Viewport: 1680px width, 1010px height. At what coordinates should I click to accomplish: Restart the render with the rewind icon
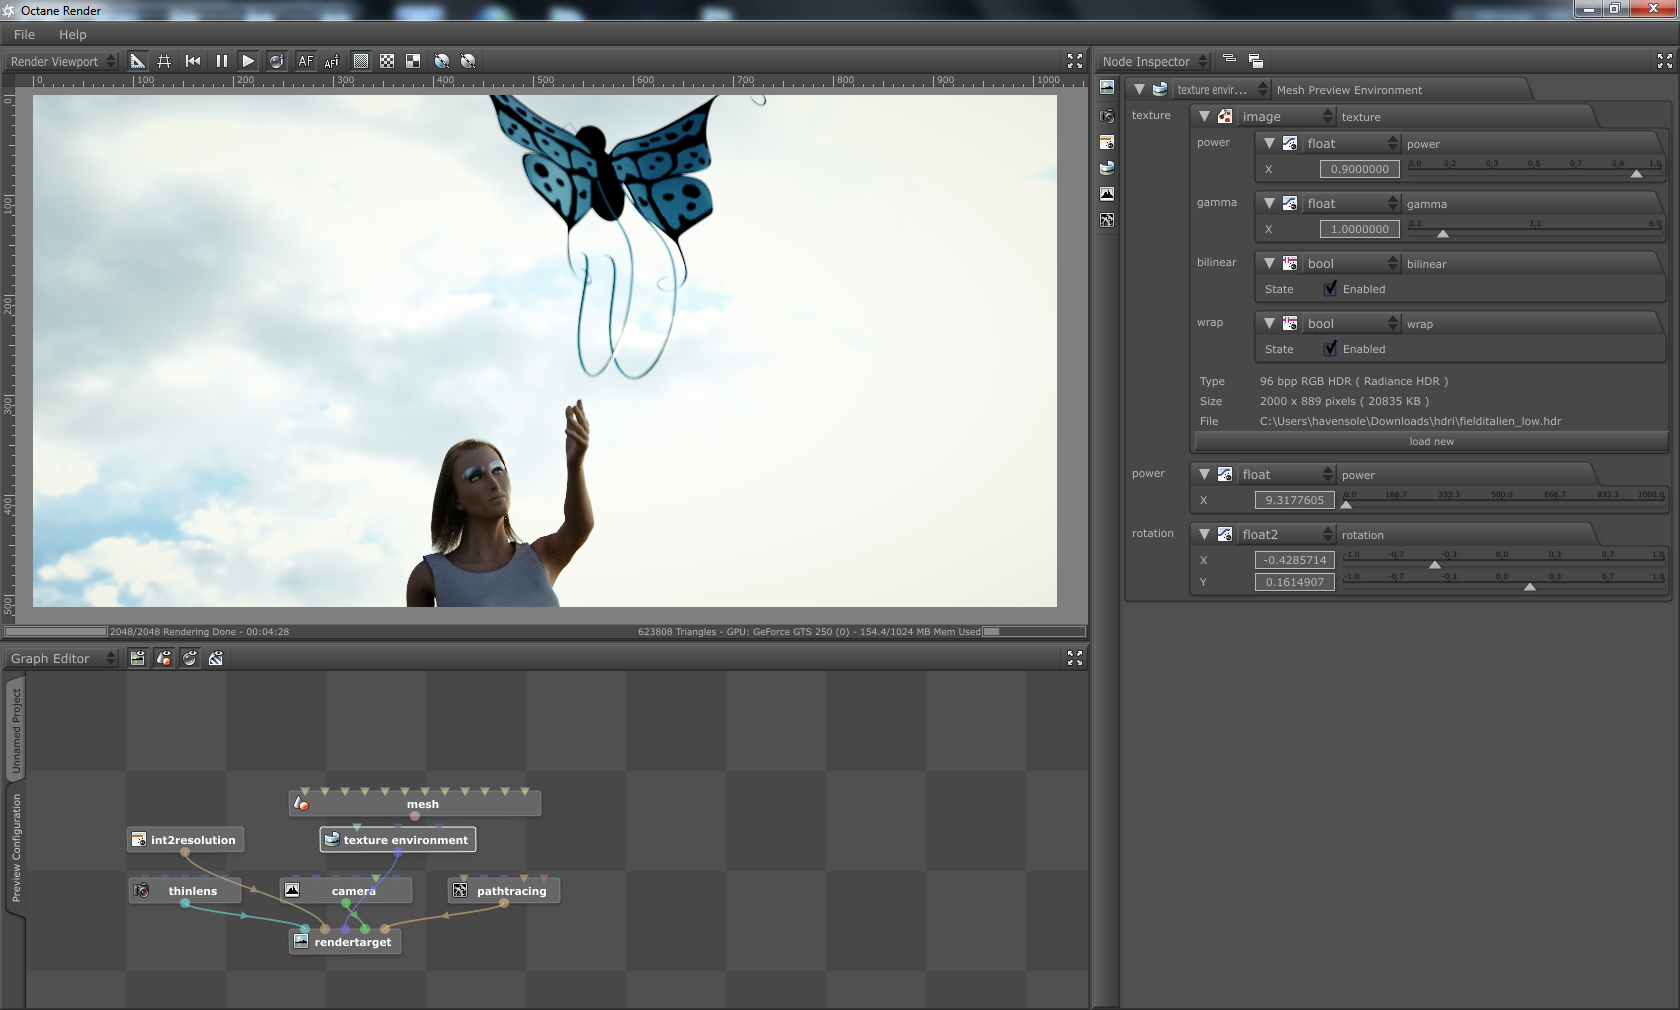193,61
